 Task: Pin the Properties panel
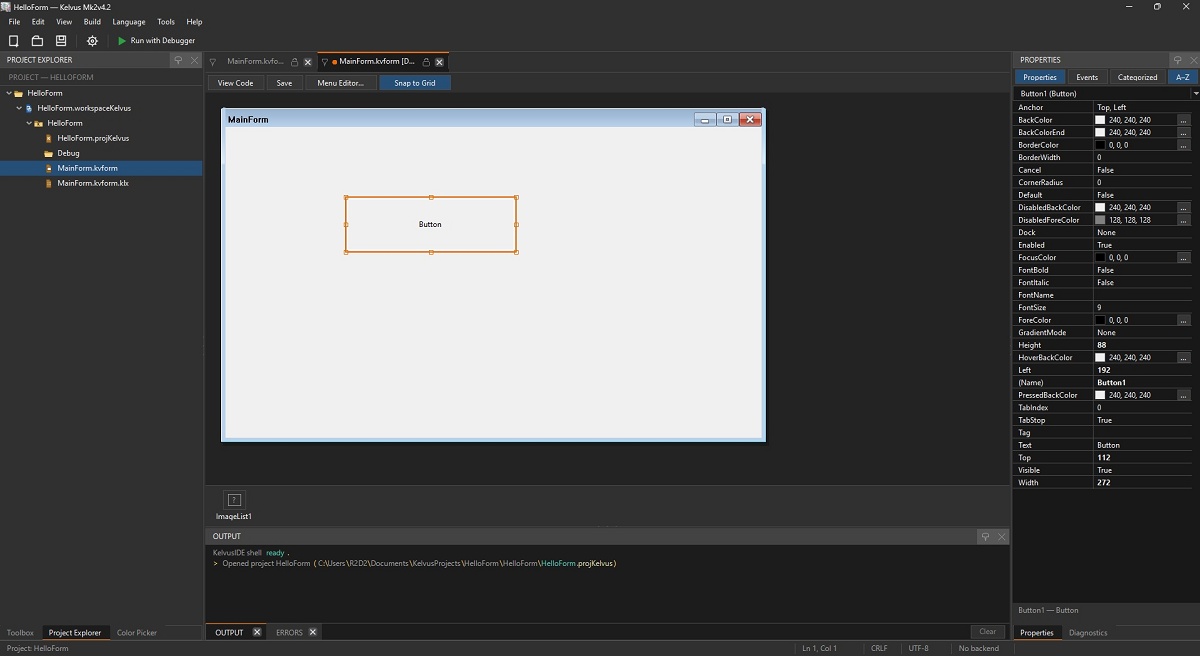pyautogui.click(x=1177, y=60)
